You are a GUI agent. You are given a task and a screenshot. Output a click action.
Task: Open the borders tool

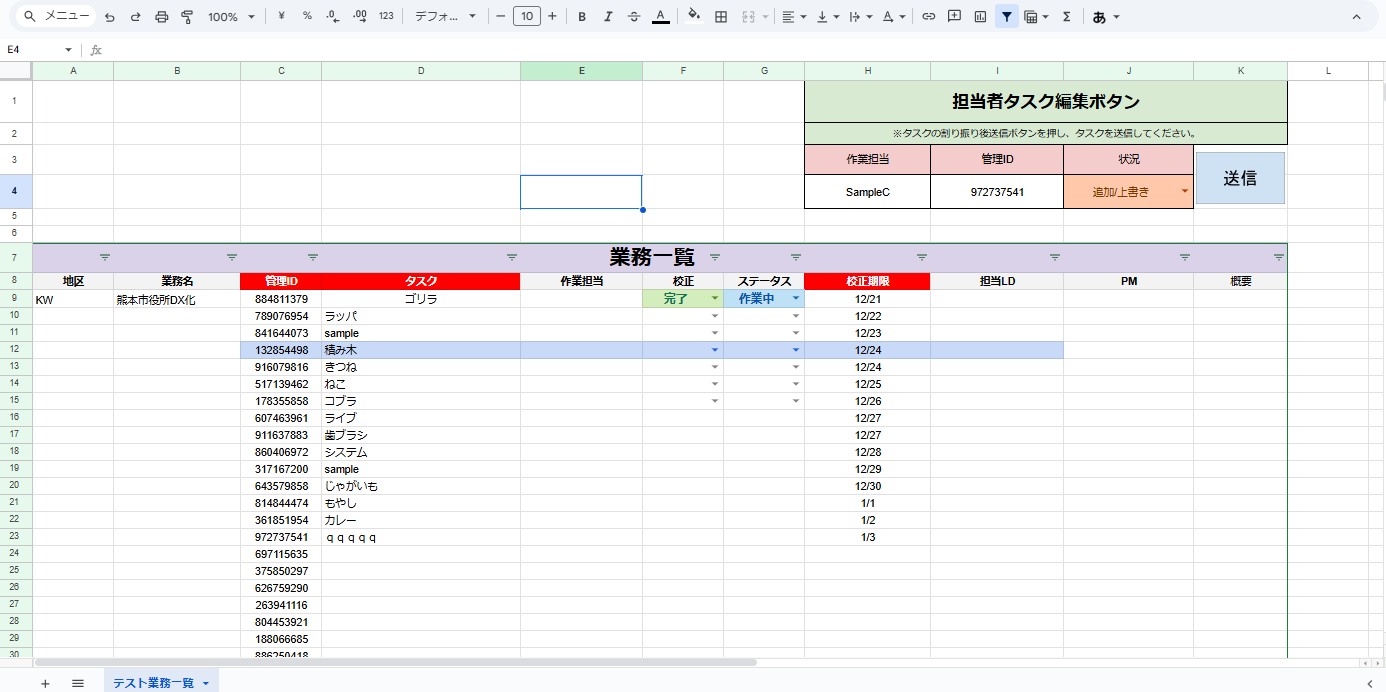point(720,17)
